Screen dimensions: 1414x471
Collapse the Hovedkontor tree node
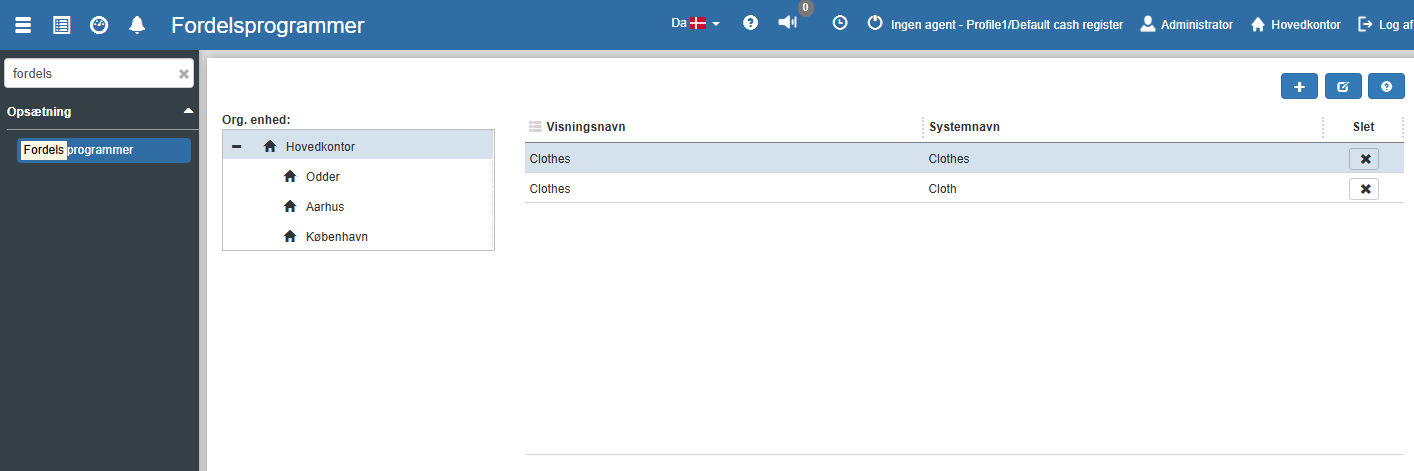[x=237, y=146]
